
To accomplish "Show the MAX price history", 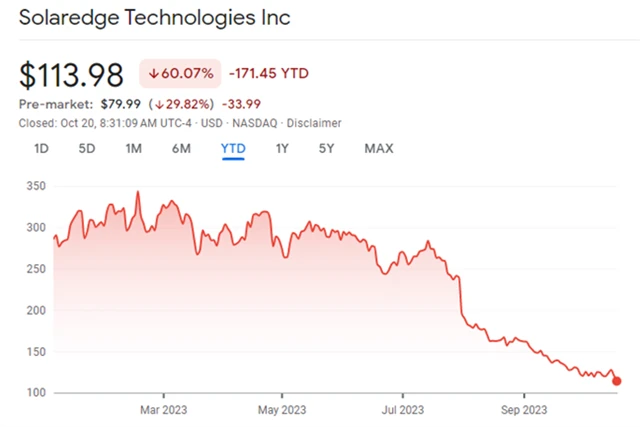I will 378,148.
